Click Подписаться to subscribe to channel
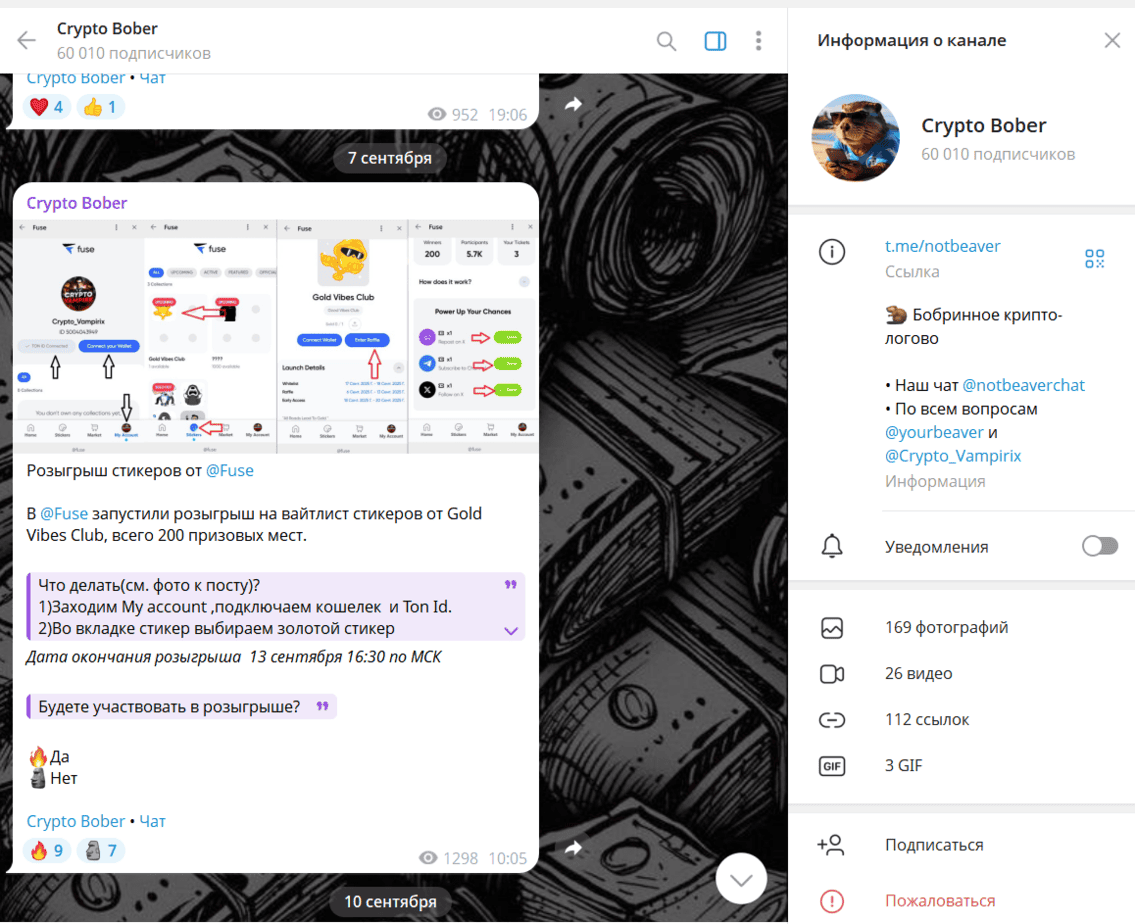 (934, 845)
